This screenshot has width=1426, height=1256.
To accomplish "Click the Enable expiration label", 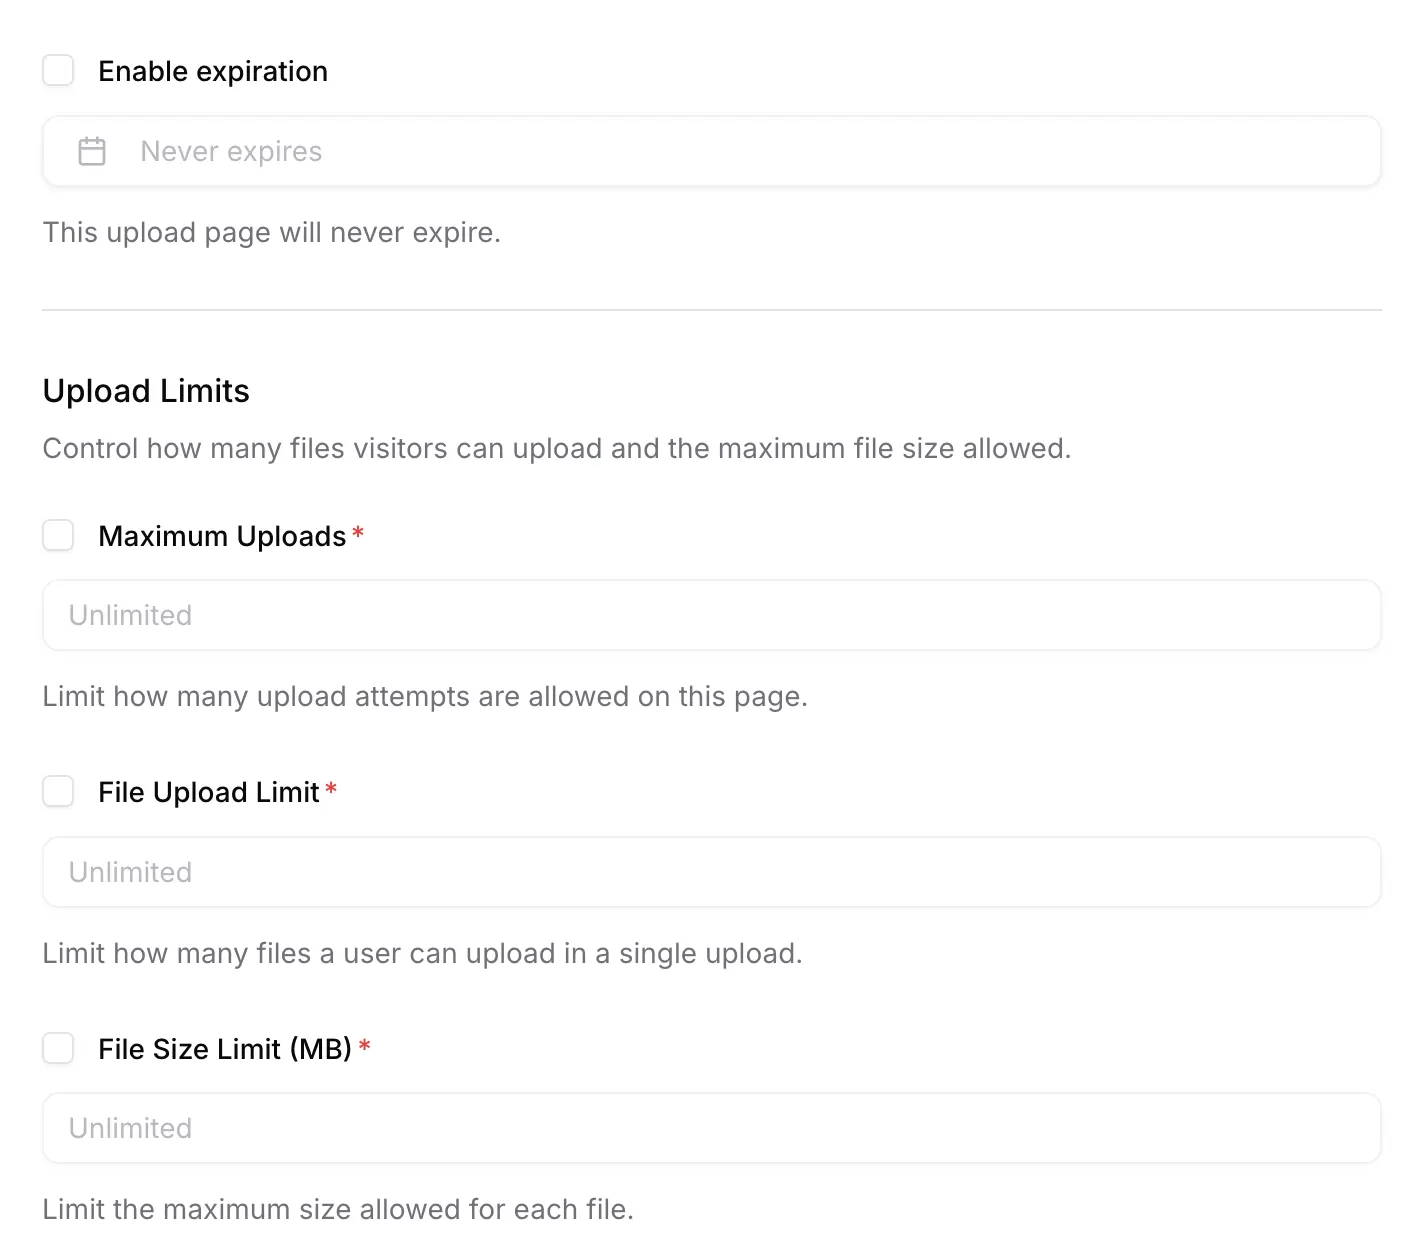I will coord(212,70).
